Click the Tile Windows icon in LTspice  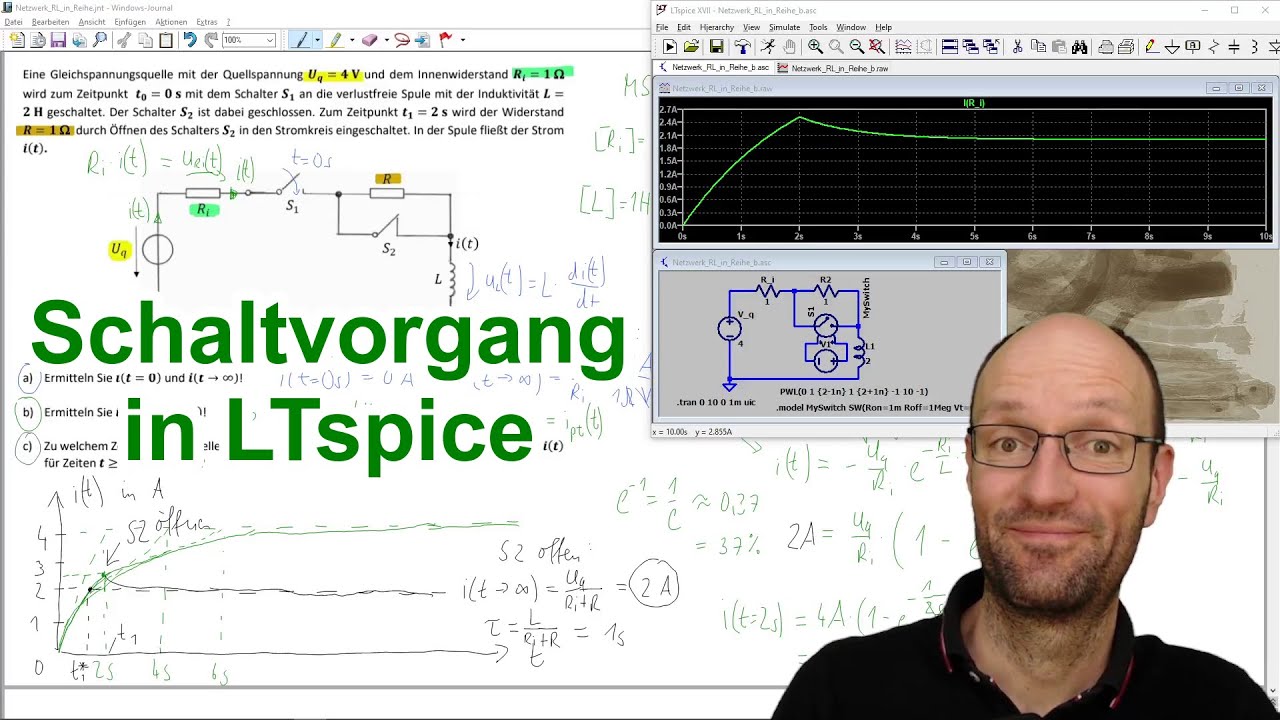pyautogui.click(x=949, y=47)
